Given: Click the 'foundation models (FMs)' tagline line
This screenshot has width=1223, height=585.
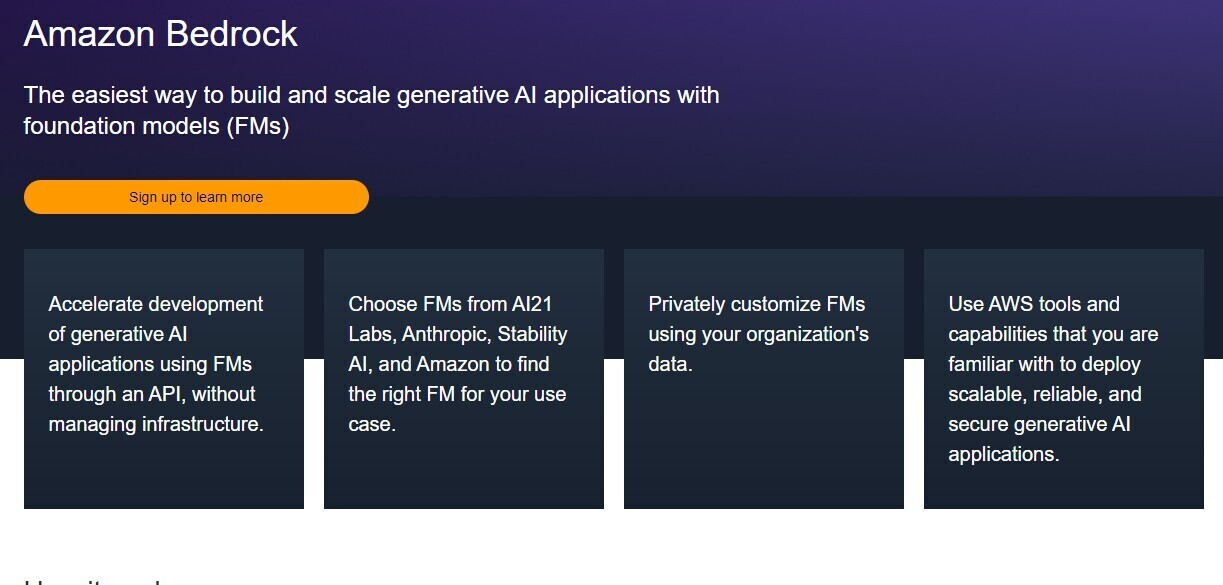Looking at the screenshot, I should tap(156, 127).
